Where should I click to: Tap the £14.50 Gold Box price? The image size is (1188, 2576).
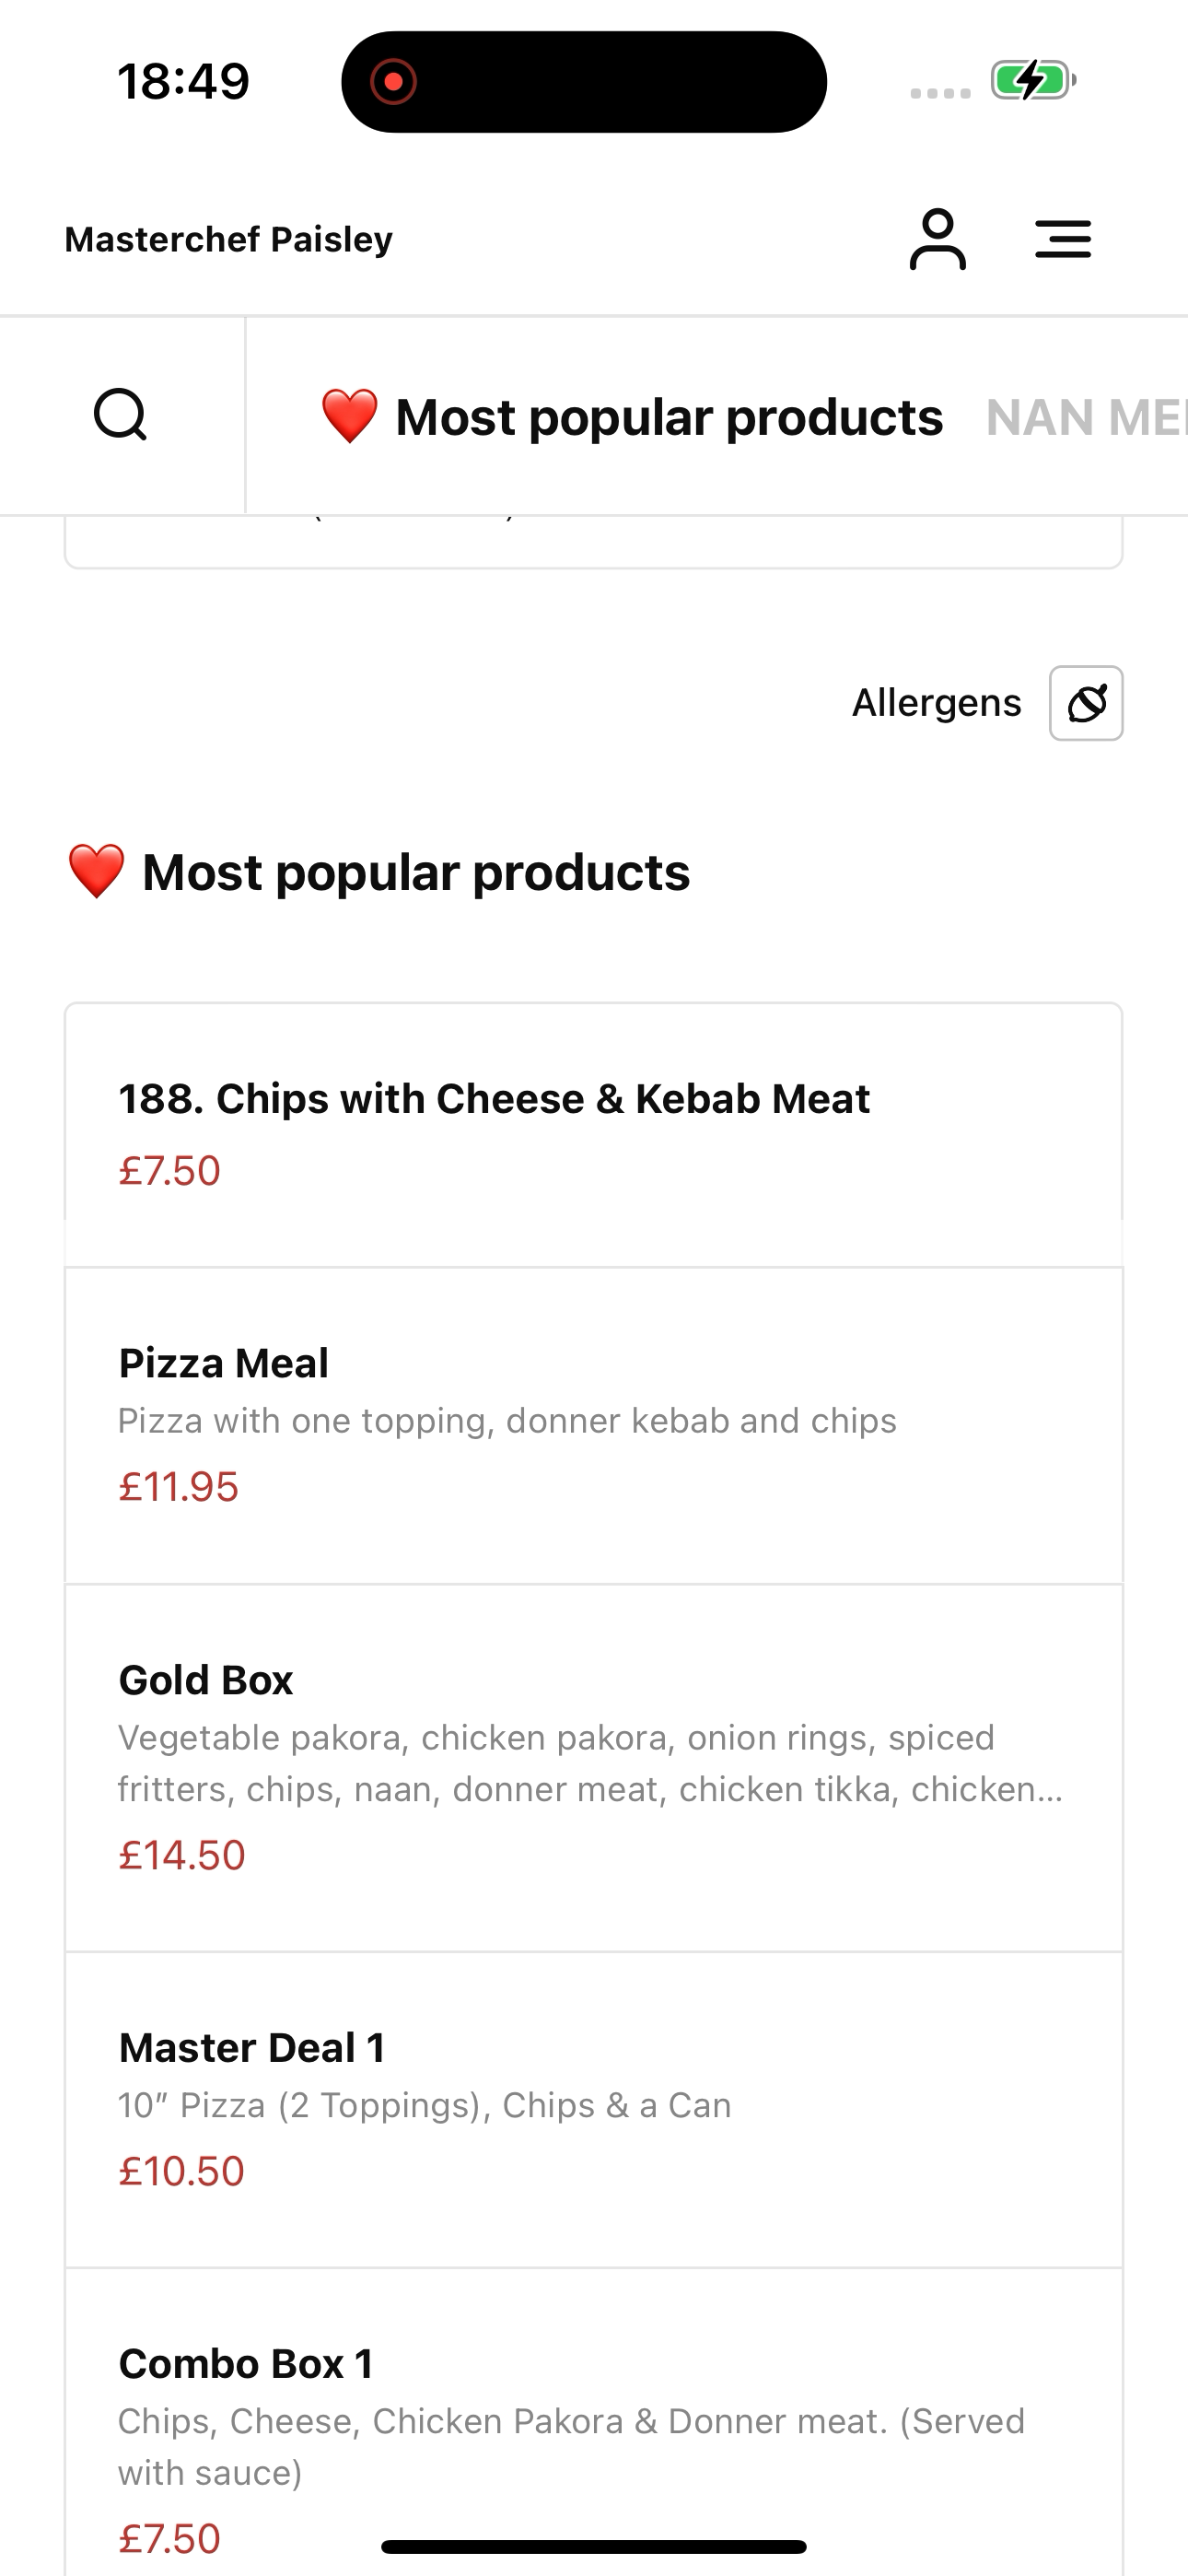pos(182,1855)
